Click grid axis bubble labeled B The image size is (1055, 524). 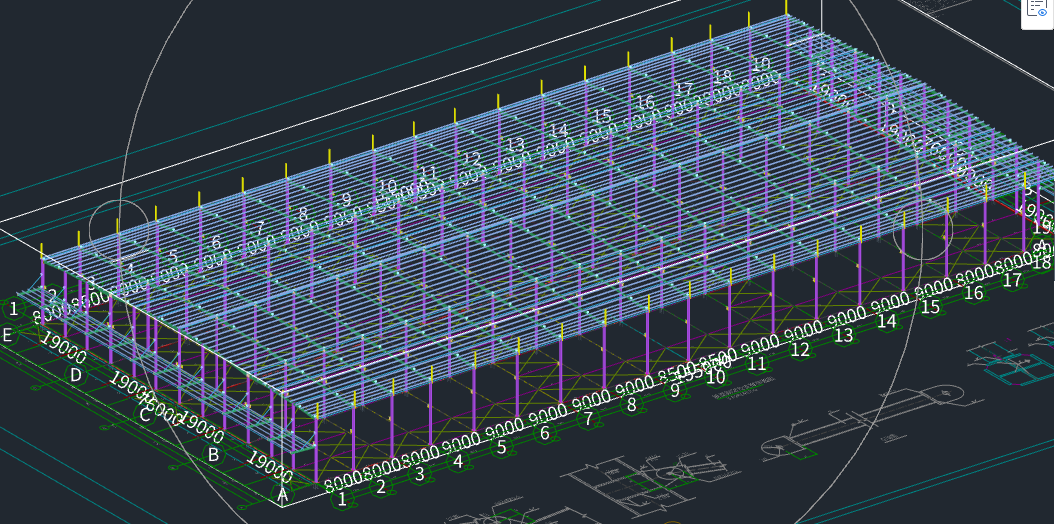(213, 455)
